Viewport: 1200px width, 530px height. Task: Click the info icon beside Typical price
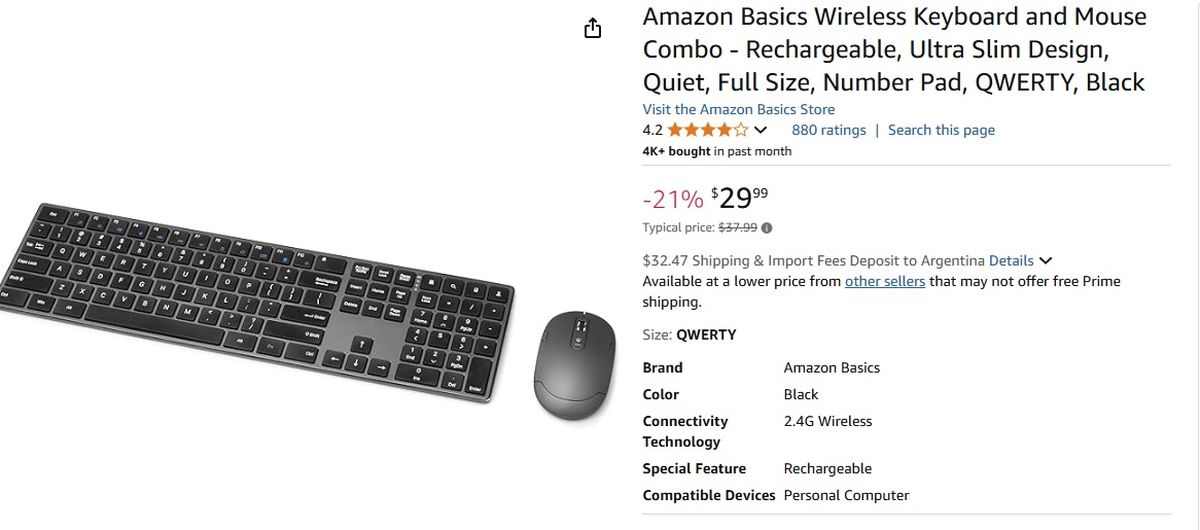[x=767, y=227]
